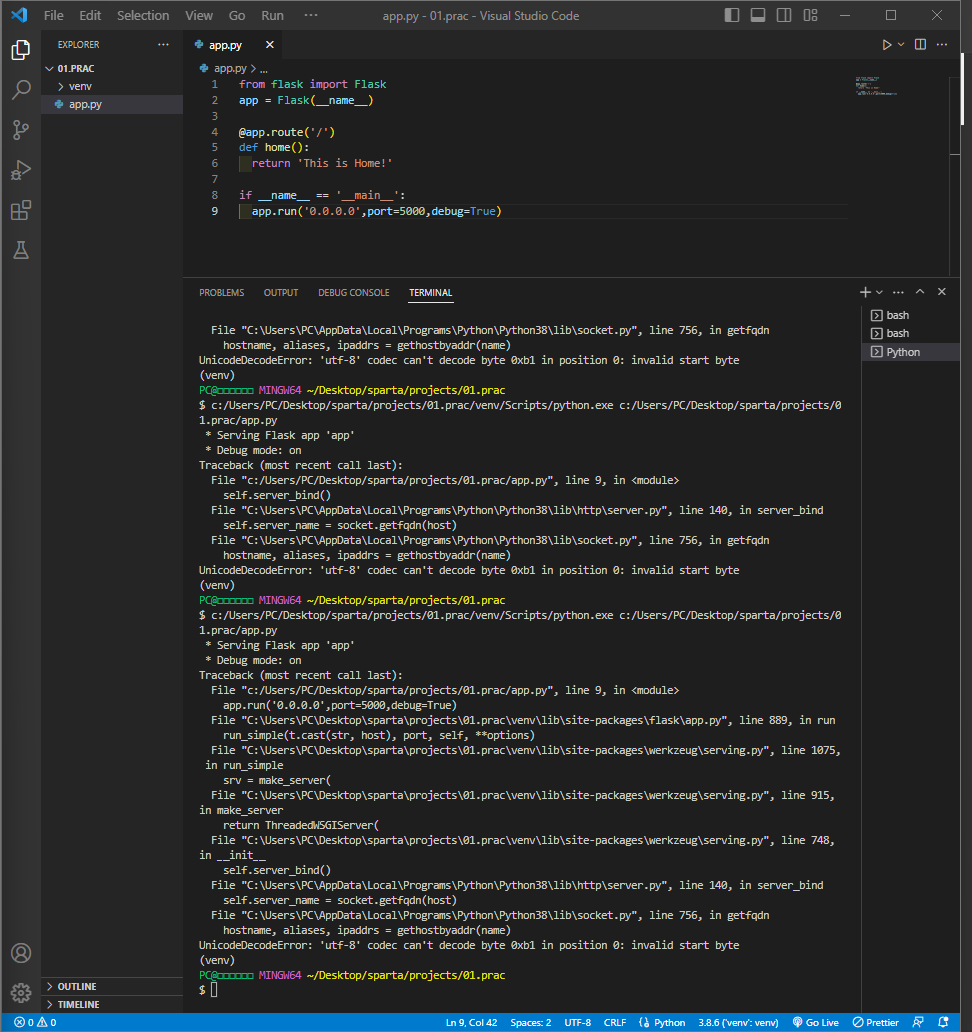Close the terminal panel
This screenshot has width=972, height=1032.
942,292
